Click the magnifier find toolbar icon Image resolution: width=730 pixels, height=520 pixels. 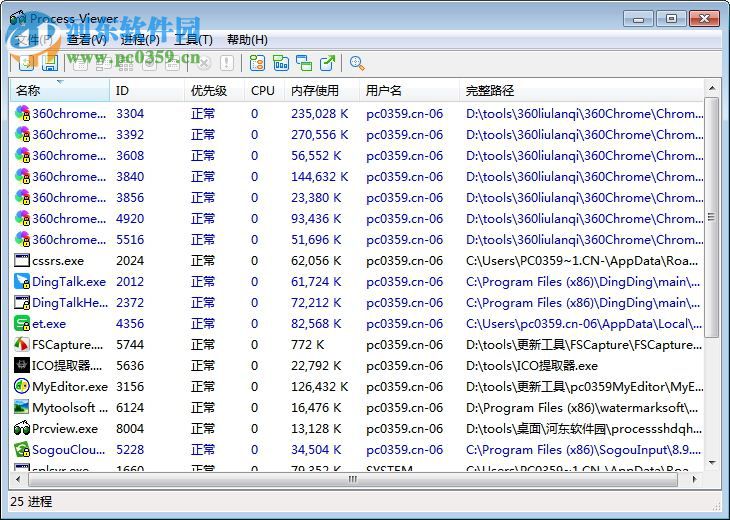point(357,63)
